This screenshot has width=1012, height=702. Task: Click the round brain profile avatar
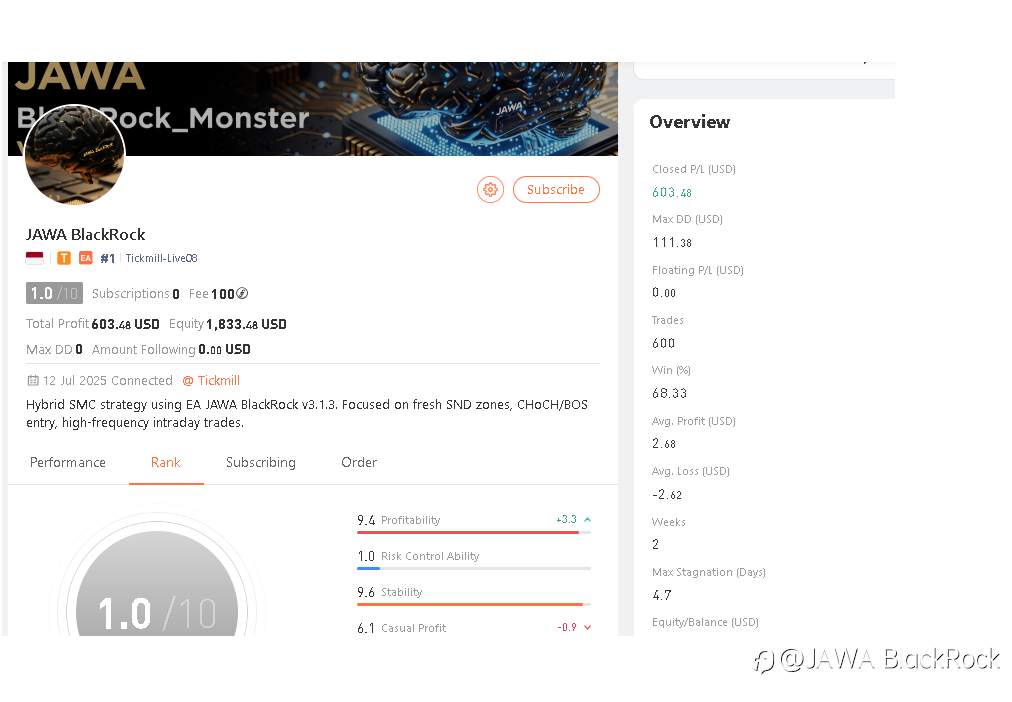click(x=75, y=155)
